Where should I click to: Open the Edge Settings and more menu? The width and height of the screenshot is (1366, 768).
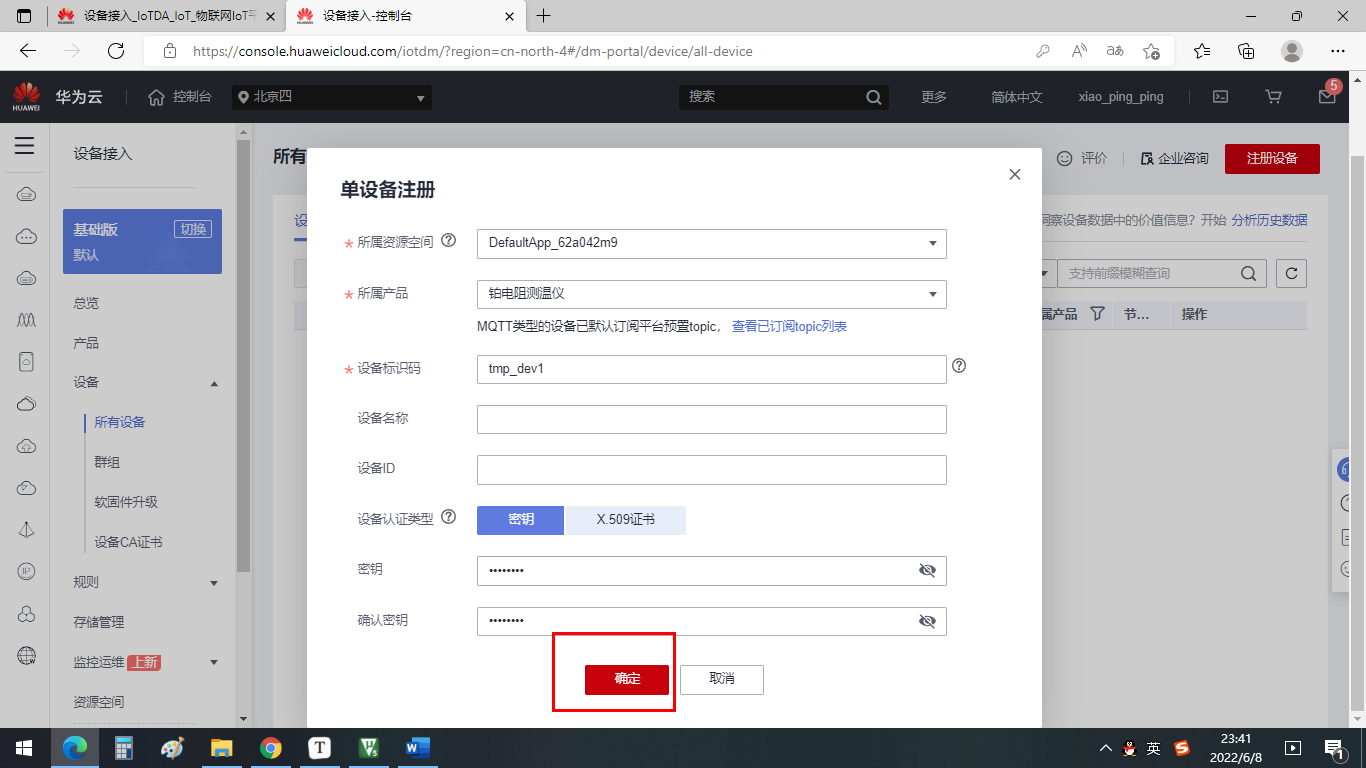tap(1338, 51)
